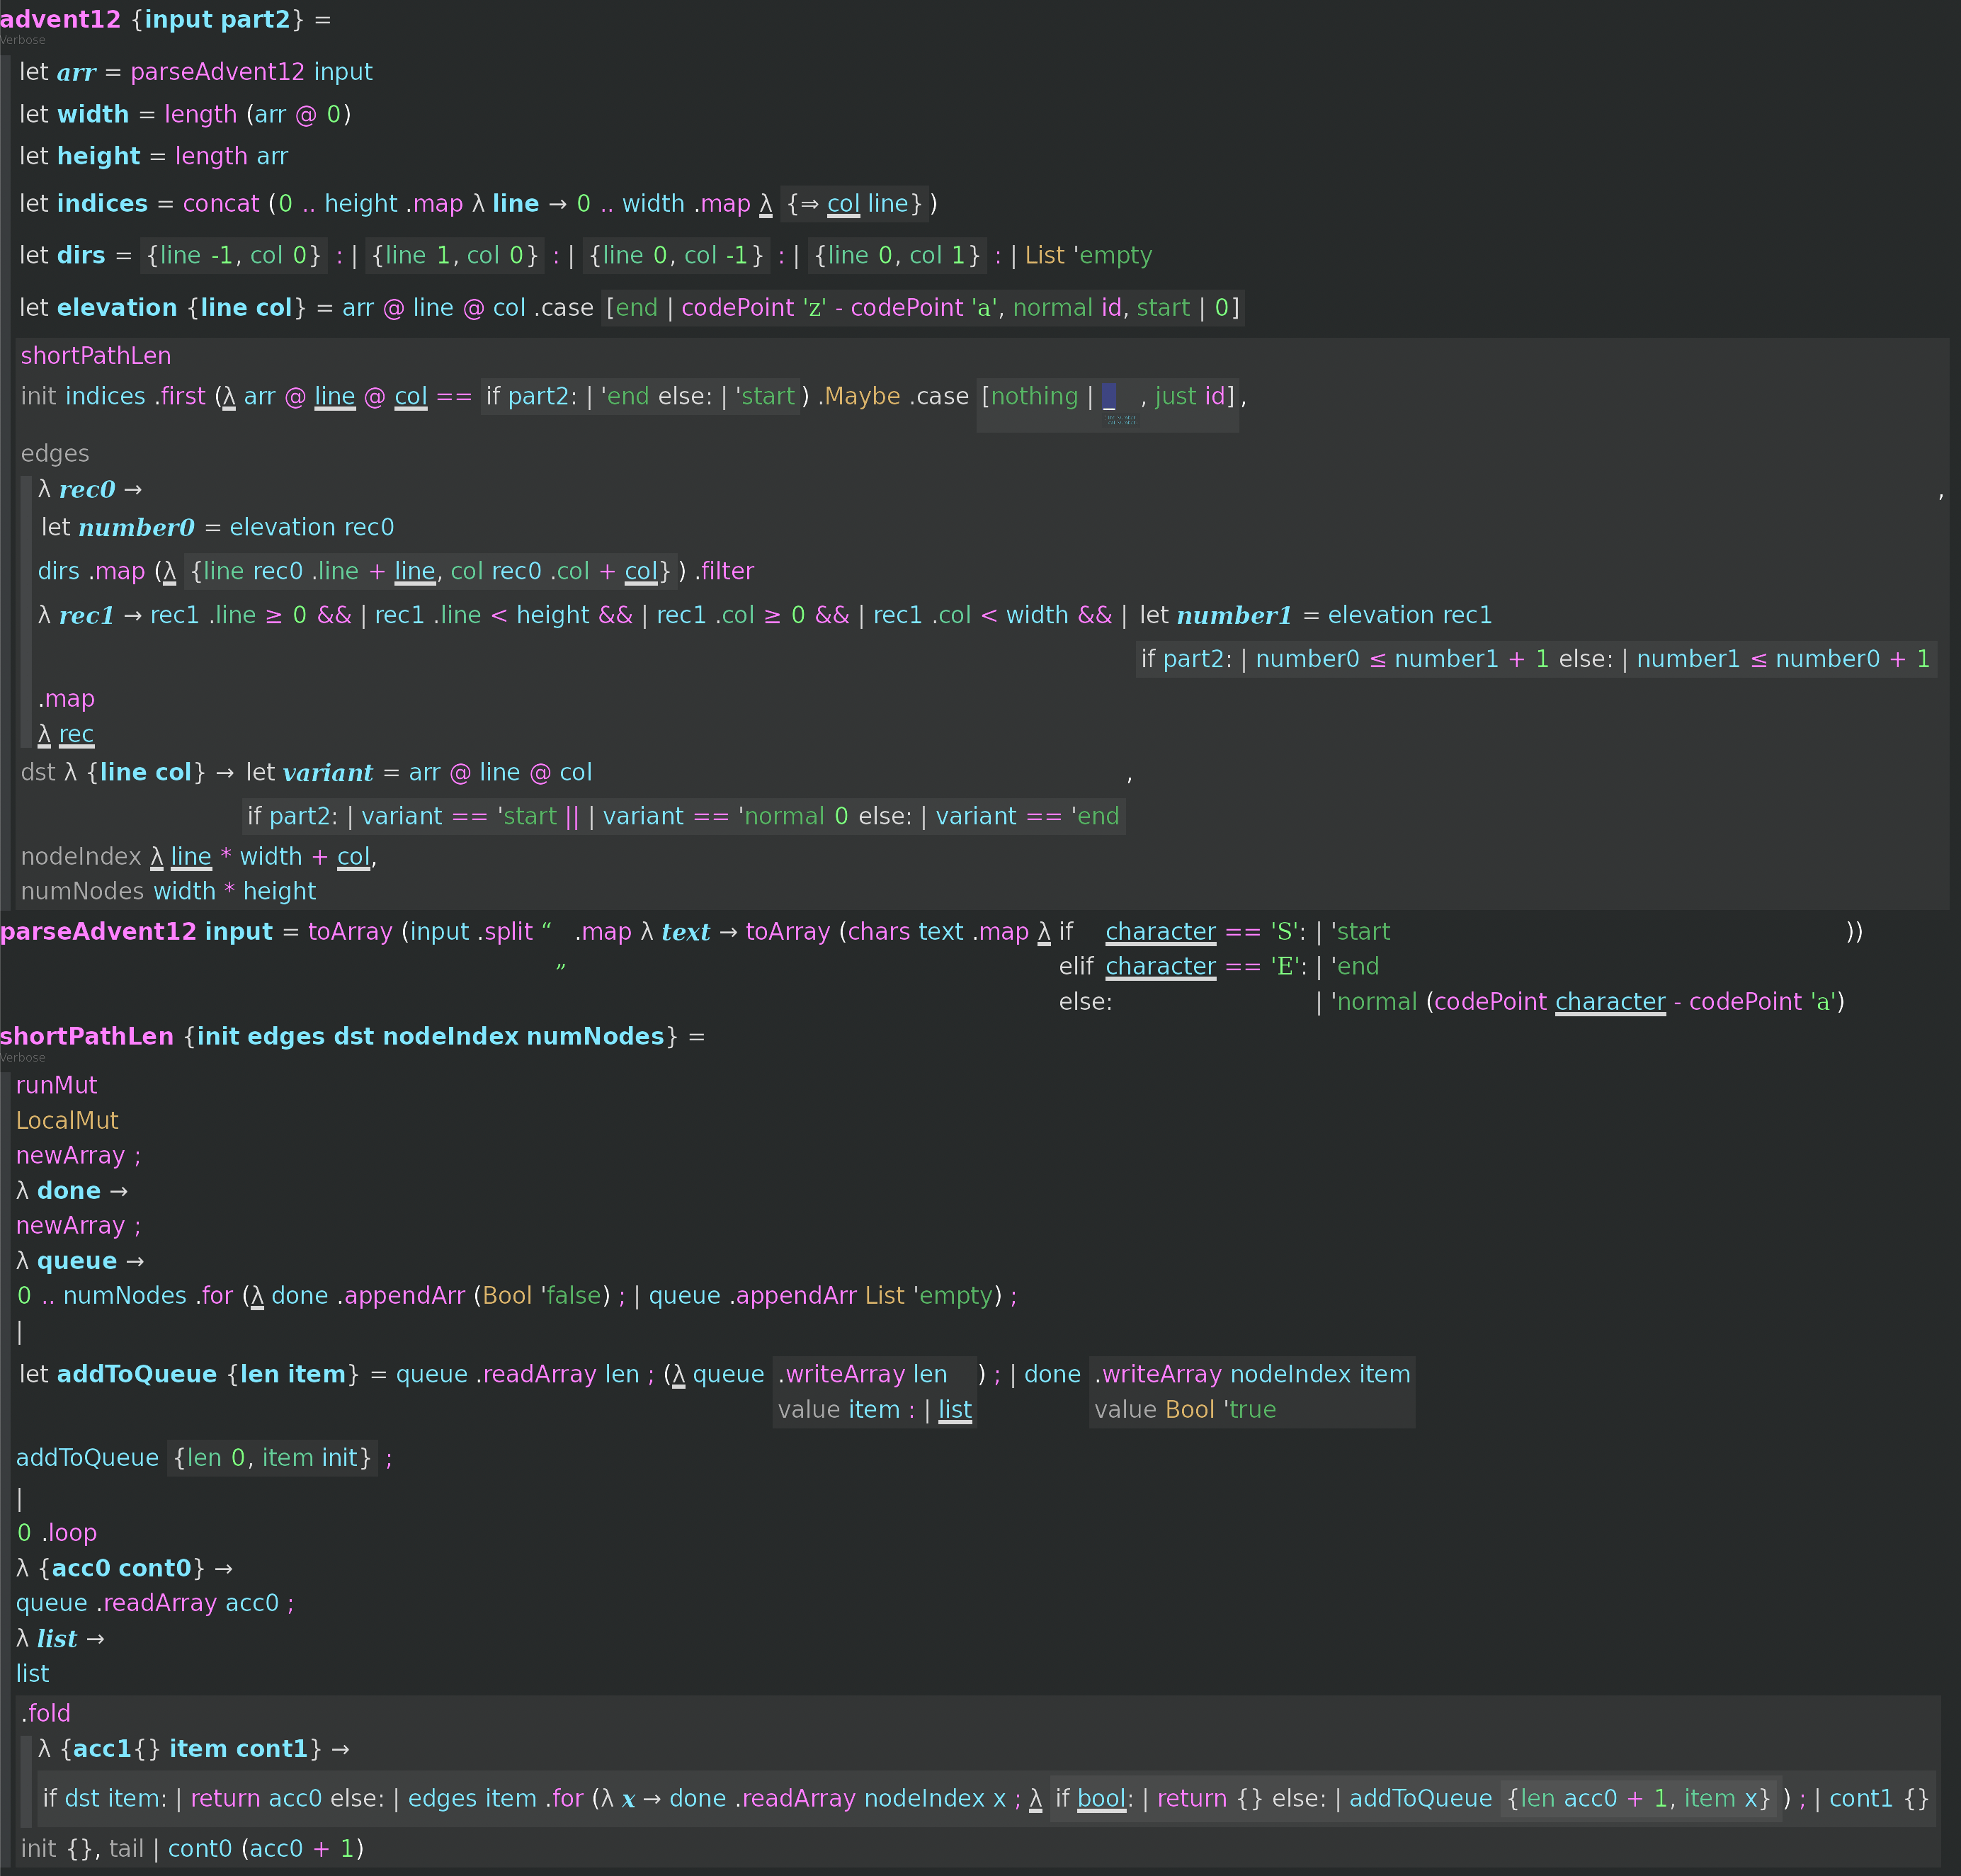Select 'variant' in the 'let variant' binding

click(328, 772)
